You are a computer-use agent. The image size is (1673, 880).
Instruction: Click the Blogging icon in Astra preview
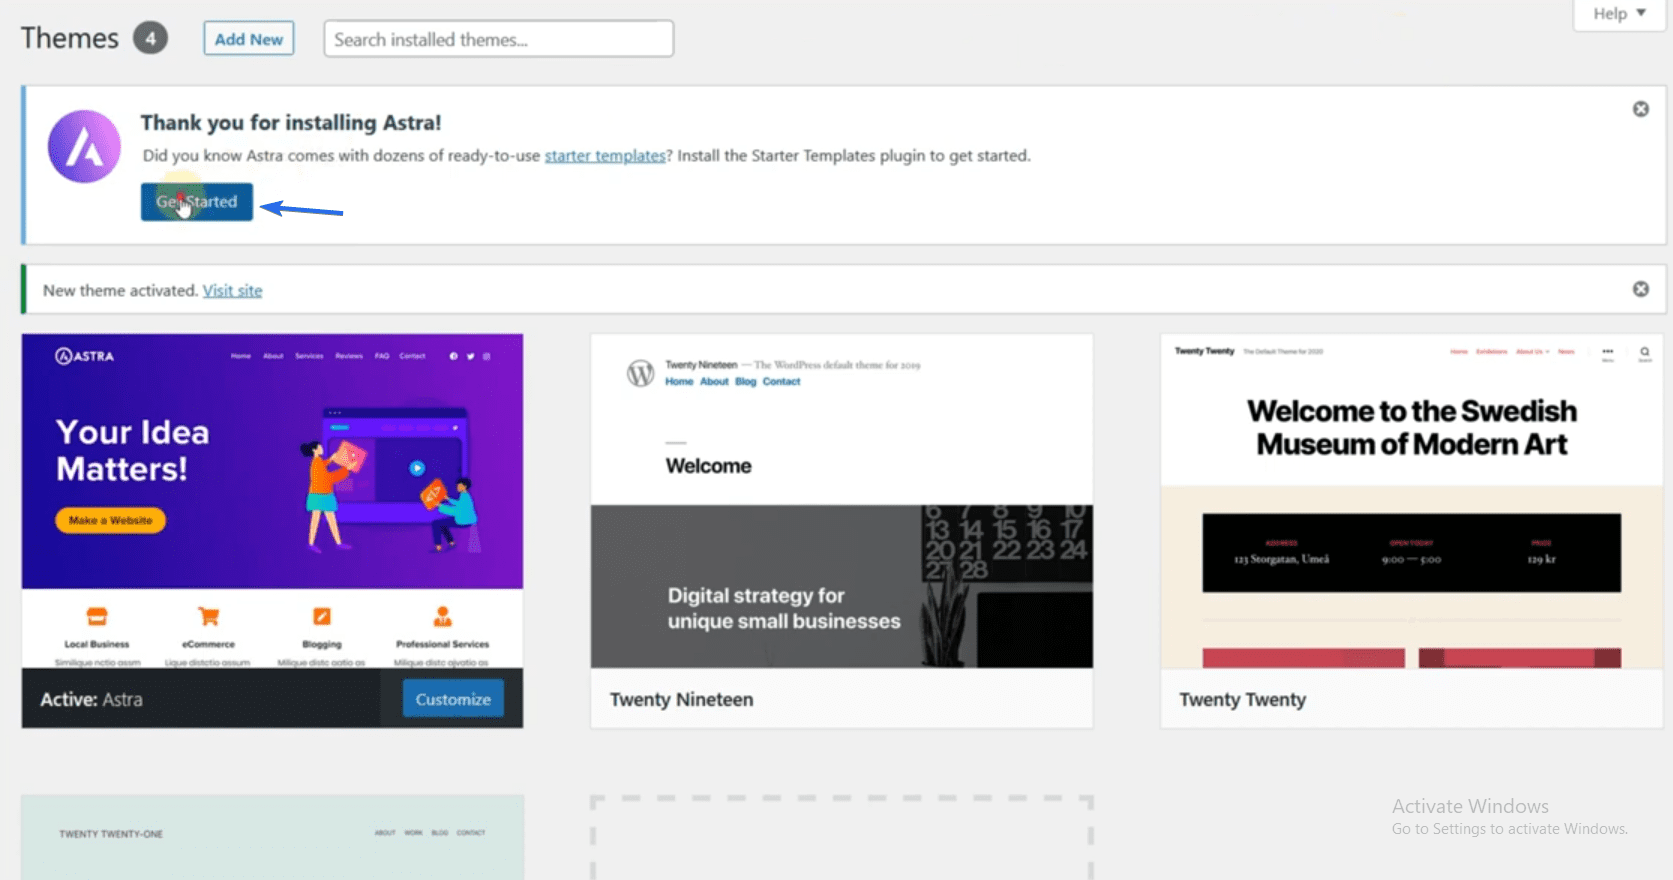[322, 616]
